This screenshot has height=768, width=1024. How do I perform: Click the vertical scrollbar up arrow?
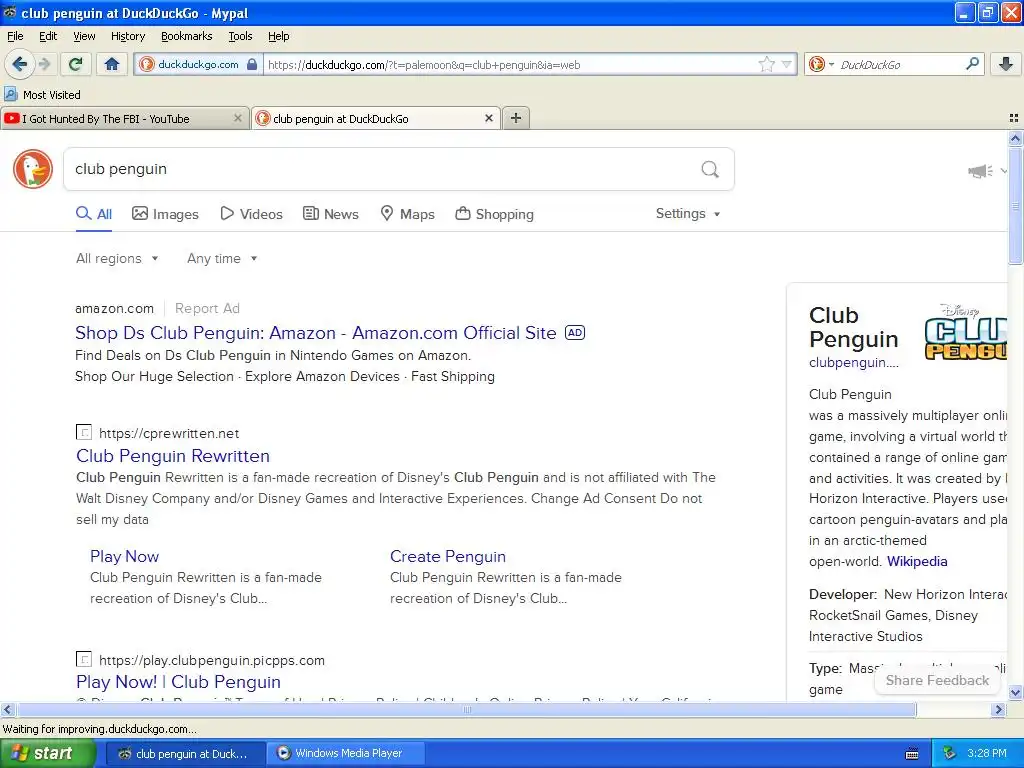[1015, 138]
